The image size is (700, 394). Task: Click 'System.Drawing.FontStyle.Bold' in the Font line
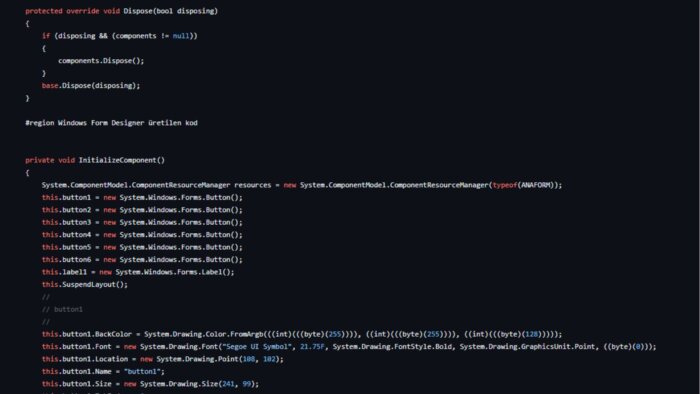[x=392, y=347]
